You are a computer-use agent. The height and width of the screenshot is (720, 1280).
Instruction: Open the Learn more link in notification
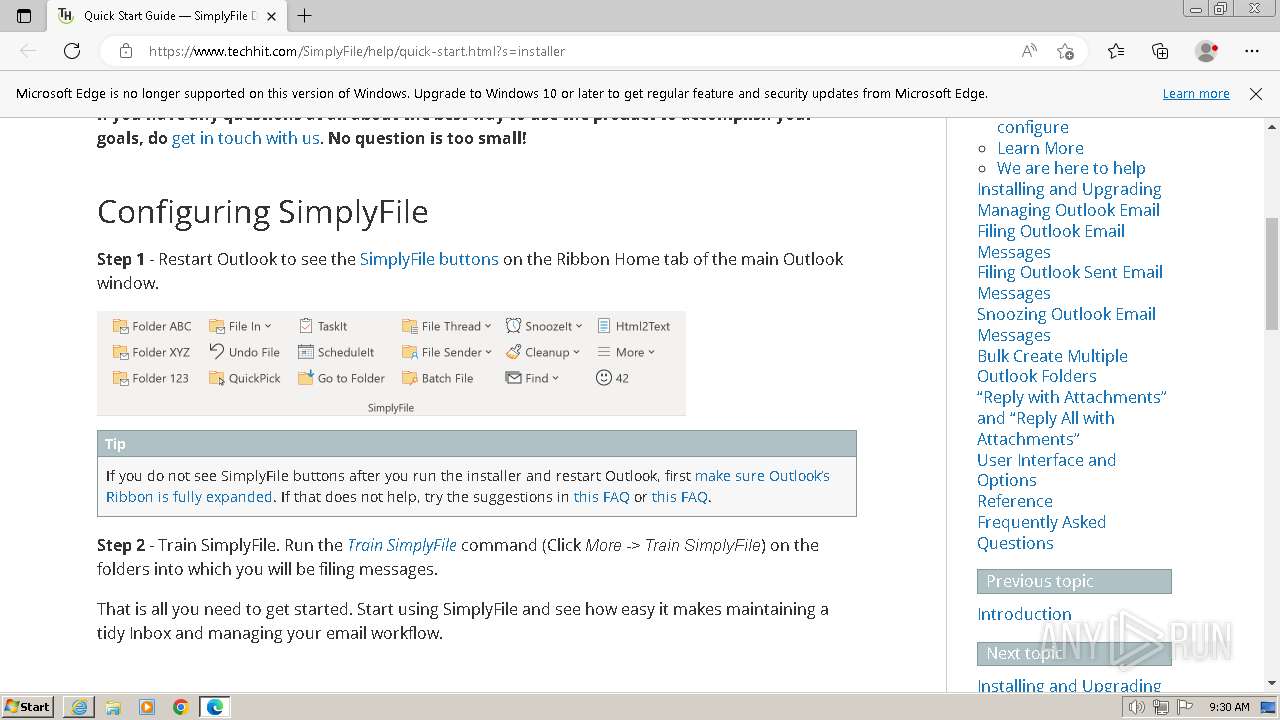(x=1196, y=93)
